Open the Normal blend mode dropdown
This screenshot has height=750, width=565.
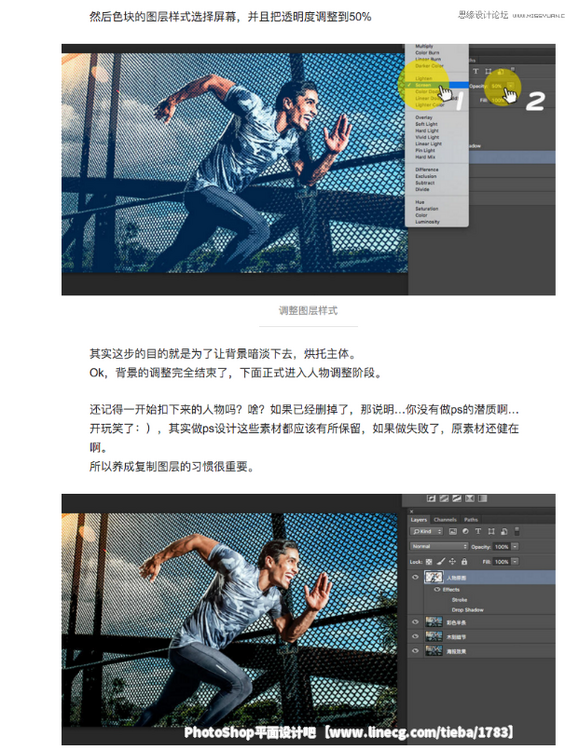(439, 546)
